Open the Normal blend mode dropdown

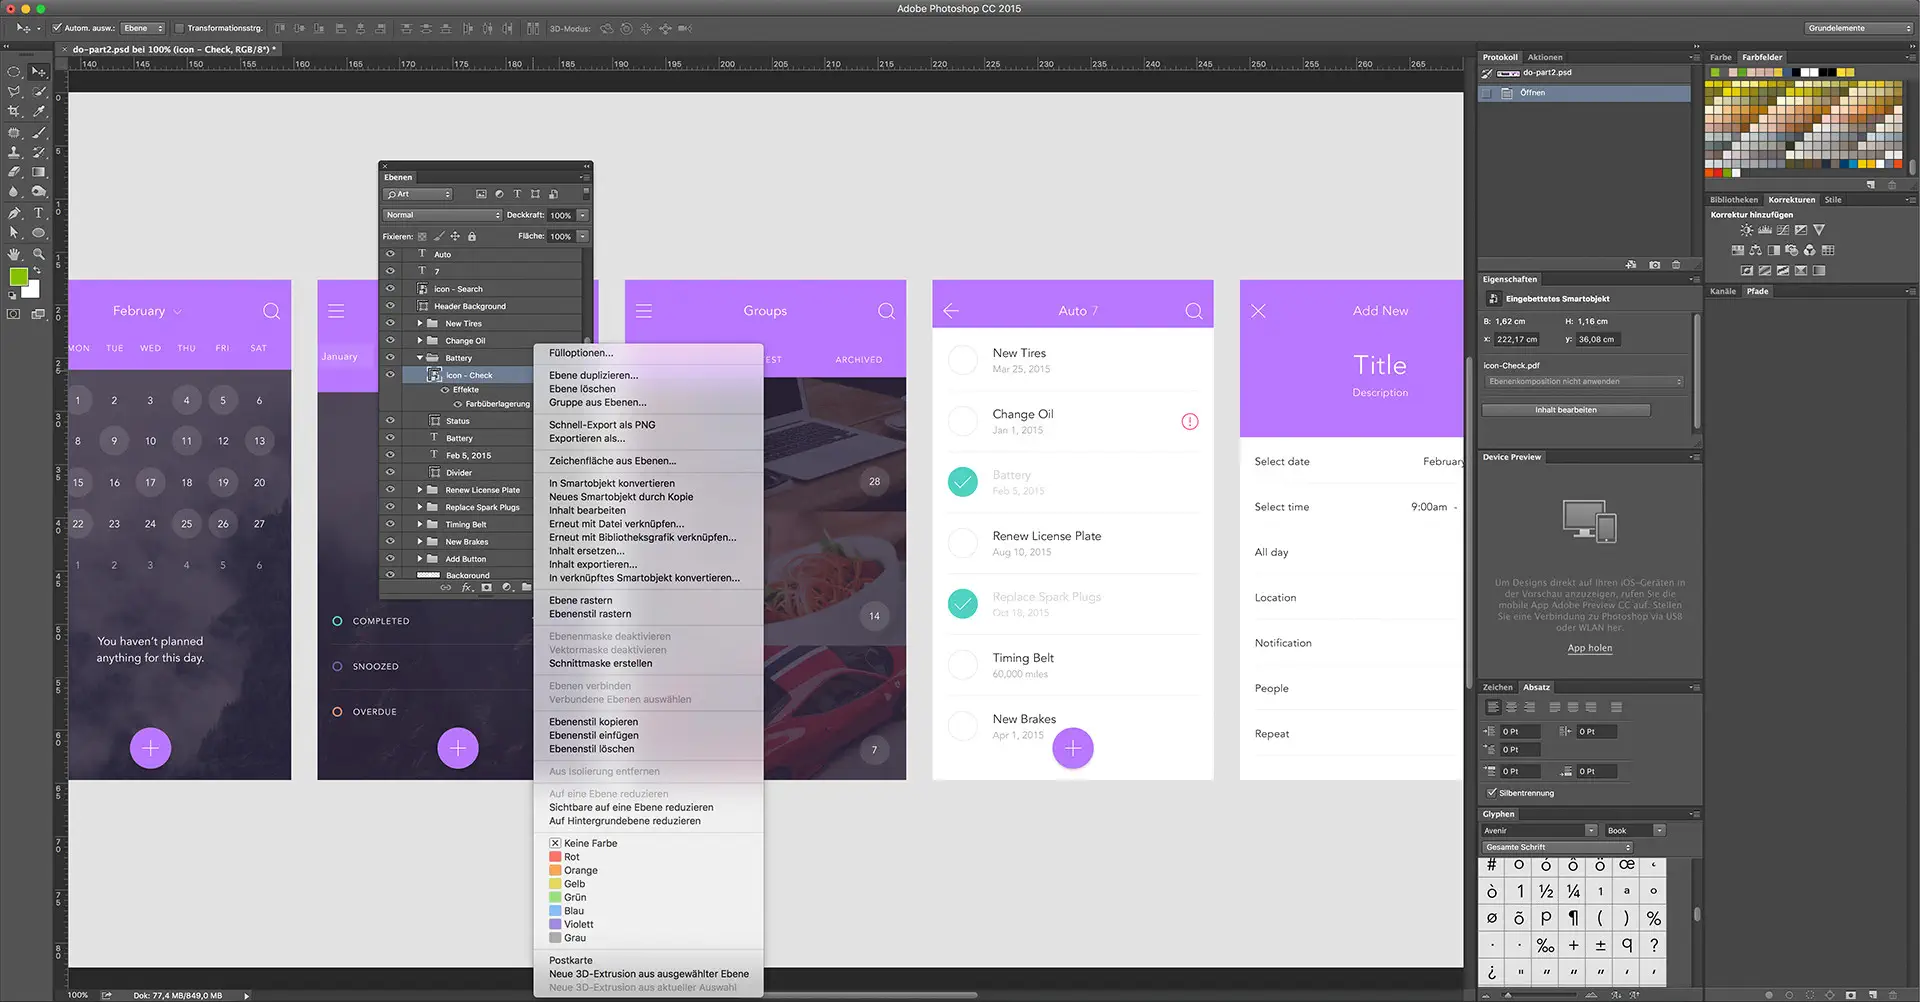point(442,215)
